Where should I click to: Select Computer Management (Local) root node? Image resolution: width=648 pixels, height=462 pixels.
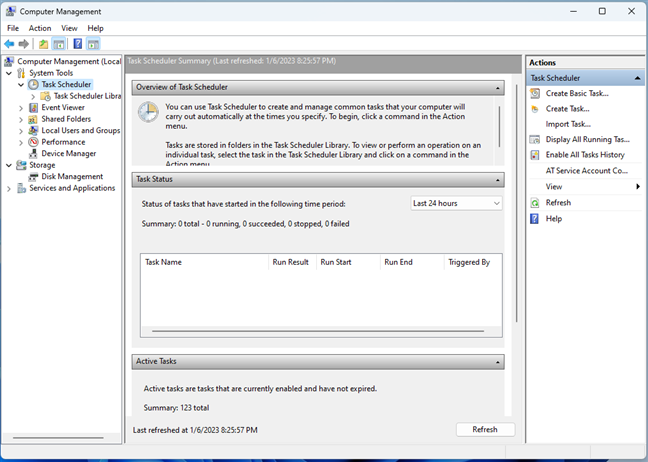tap(69, 62)
